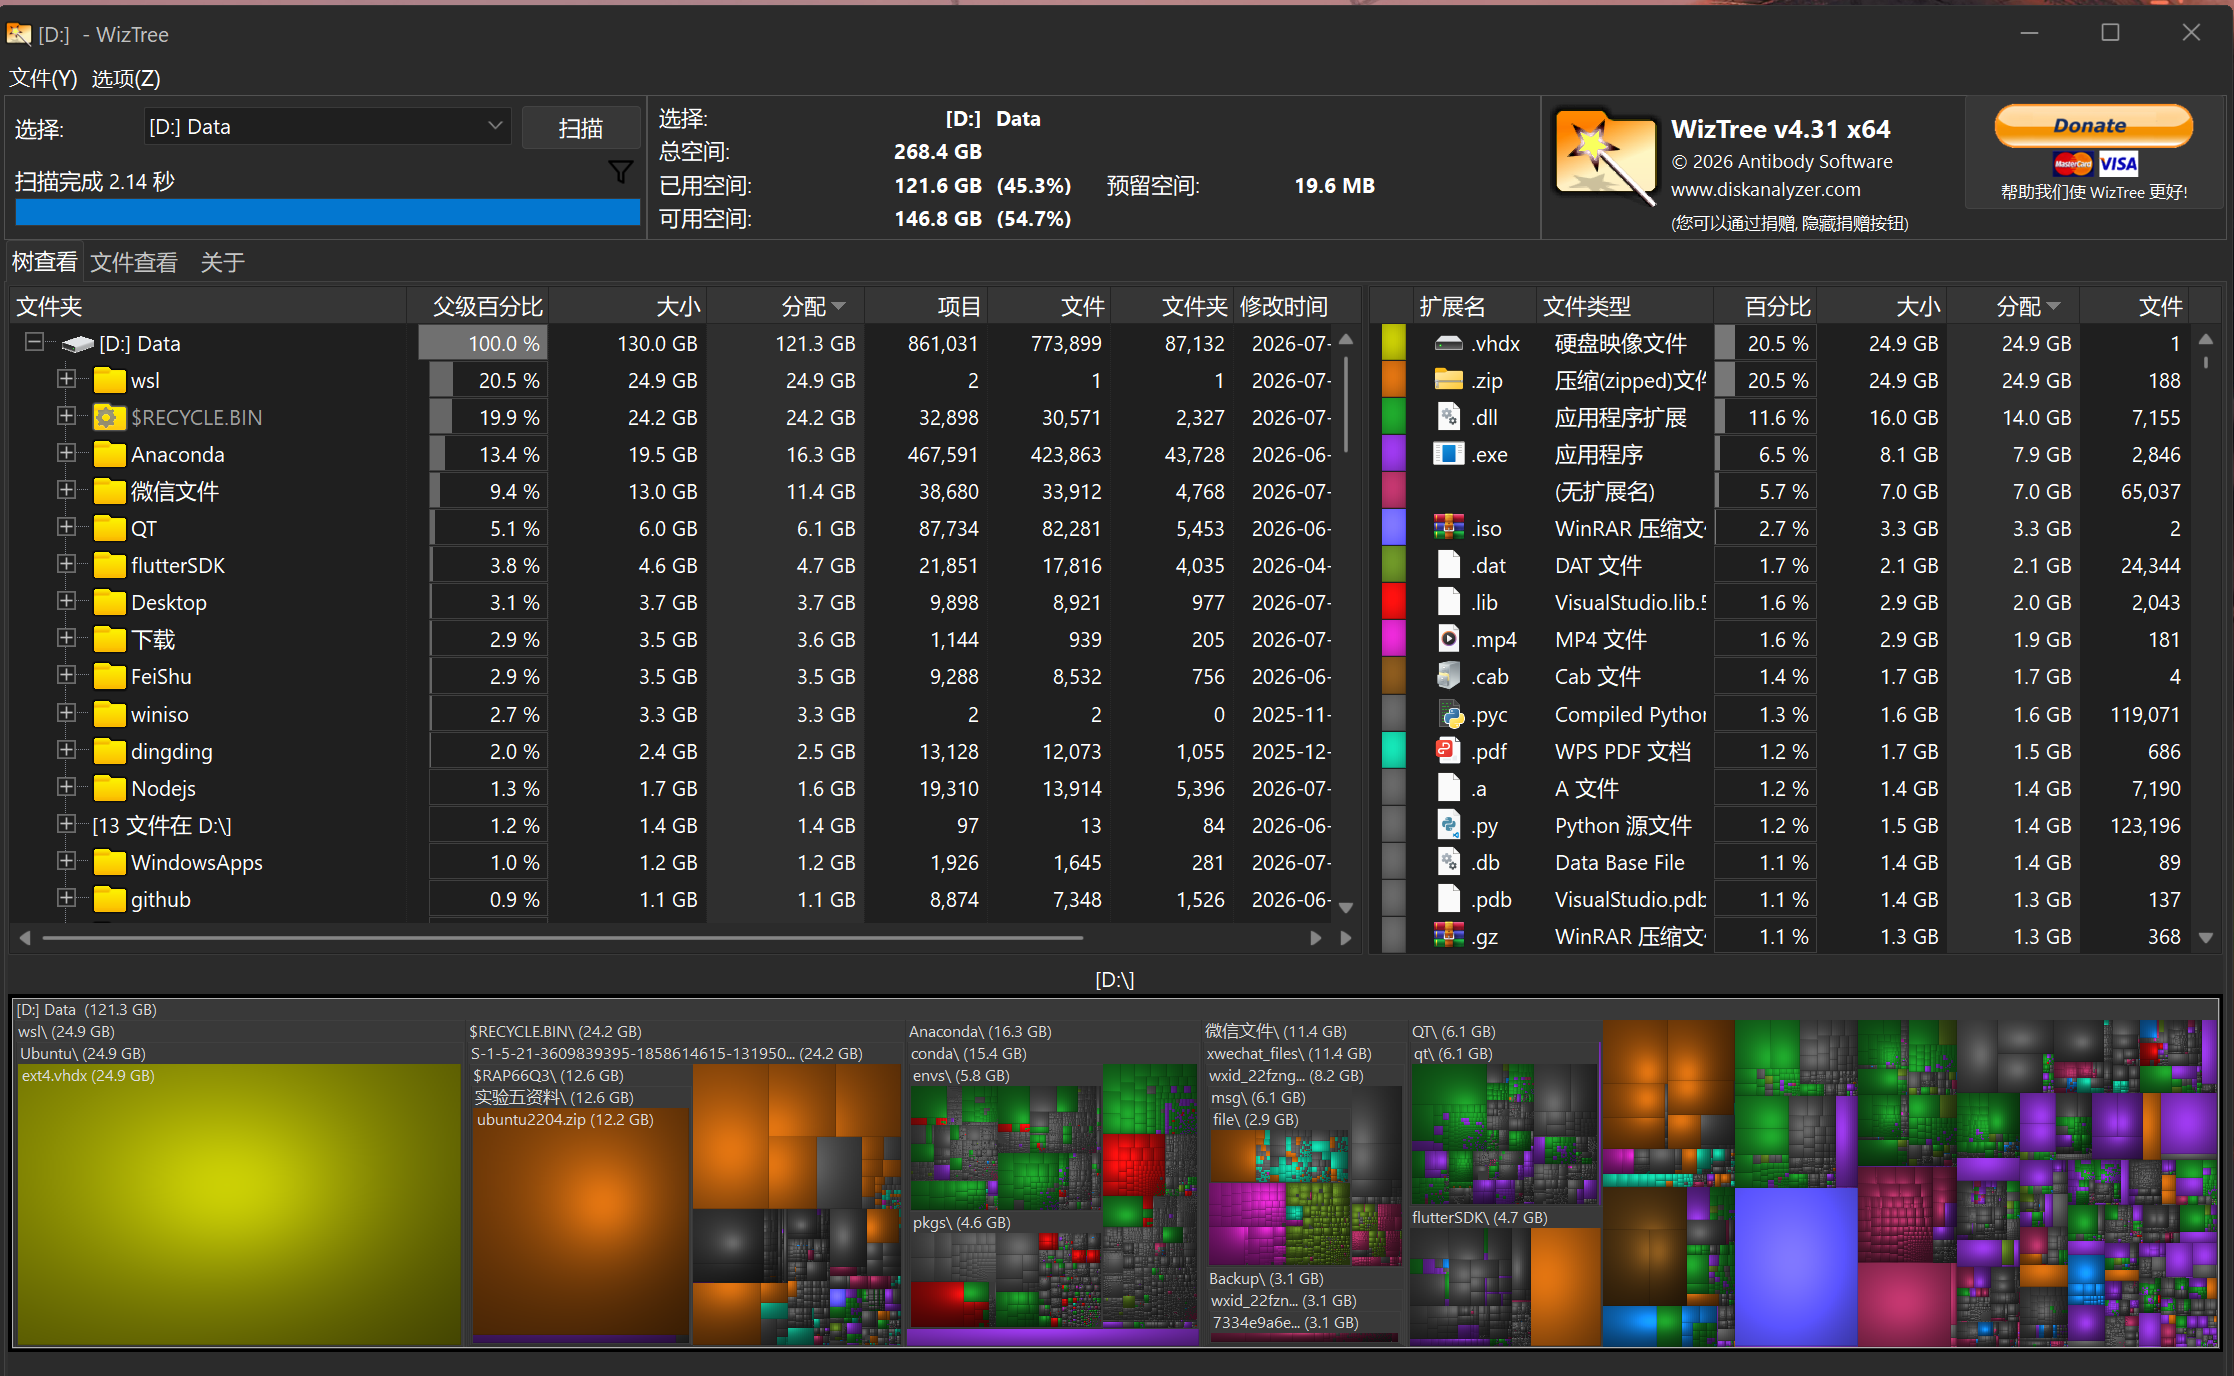Switch to the 文件查看 tab

coord(134,262)
